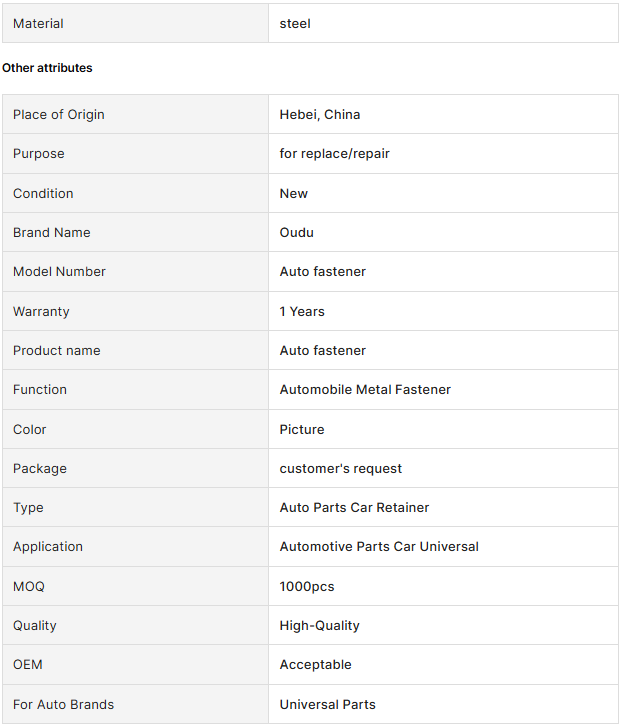Click the 'Model Number' label

coord(59,272)
